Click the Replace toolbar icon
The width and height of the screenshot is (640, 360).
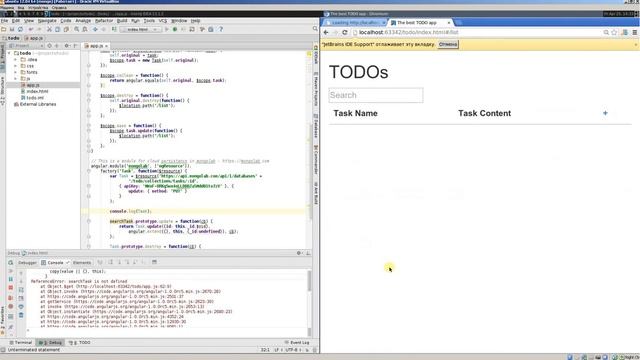click(x=85, y=29)
